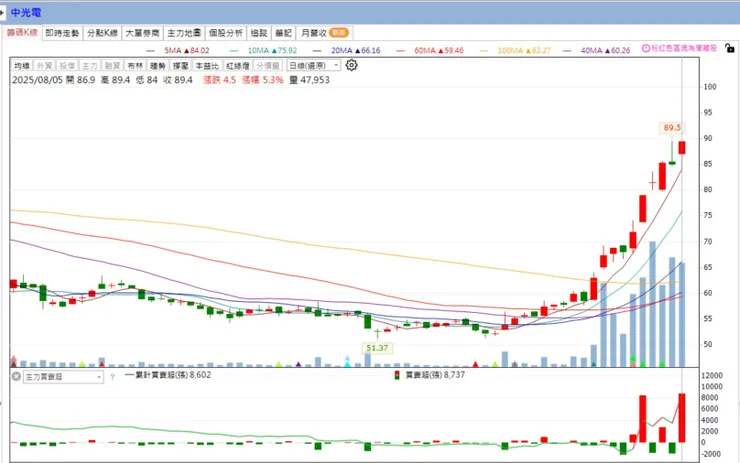Open the 筆記 tab

click(x=284, y=33)
